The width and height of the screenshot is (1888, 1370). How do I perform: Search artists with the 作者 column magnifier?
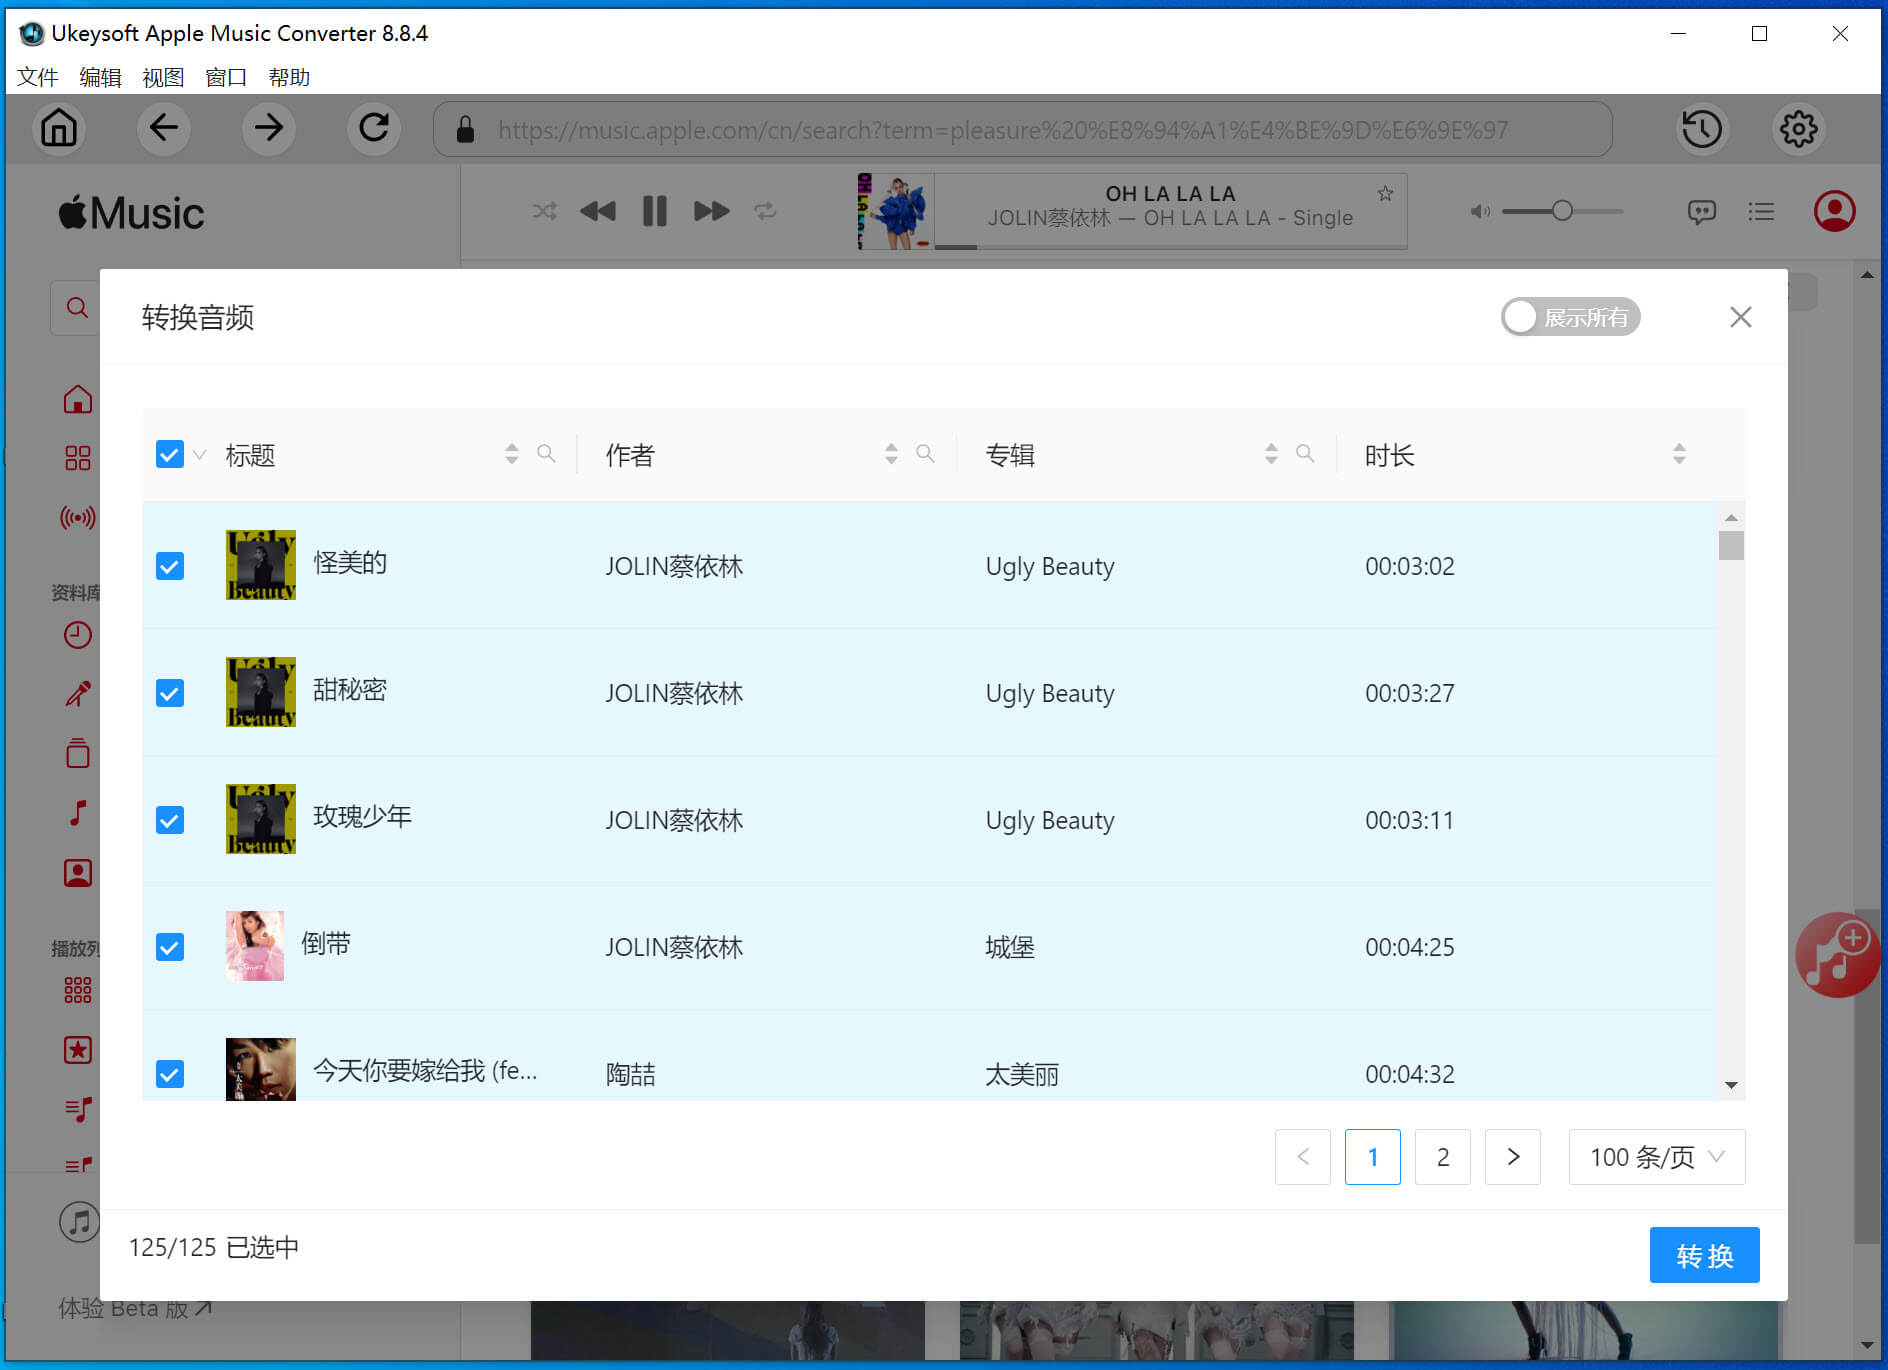925,454
